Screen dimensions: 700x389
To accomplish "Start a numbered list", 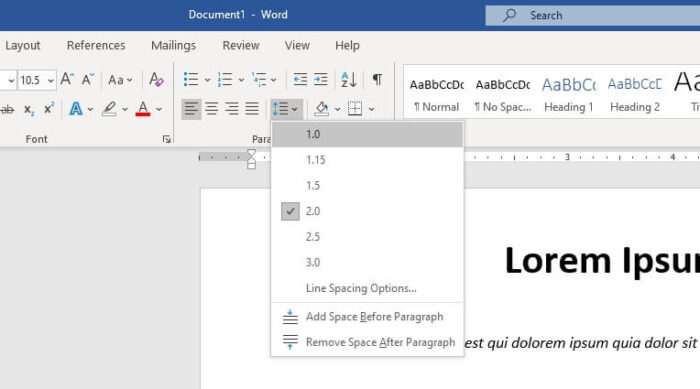I will click(x=225, y=79).
